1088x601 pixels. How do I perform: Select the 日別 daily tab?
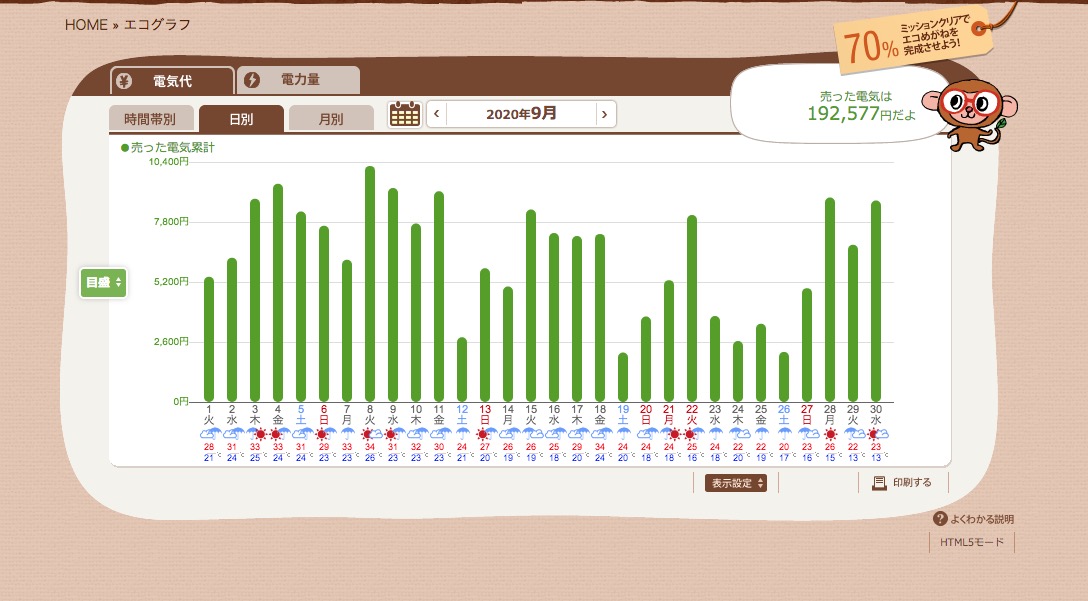[x=241, y=119]
